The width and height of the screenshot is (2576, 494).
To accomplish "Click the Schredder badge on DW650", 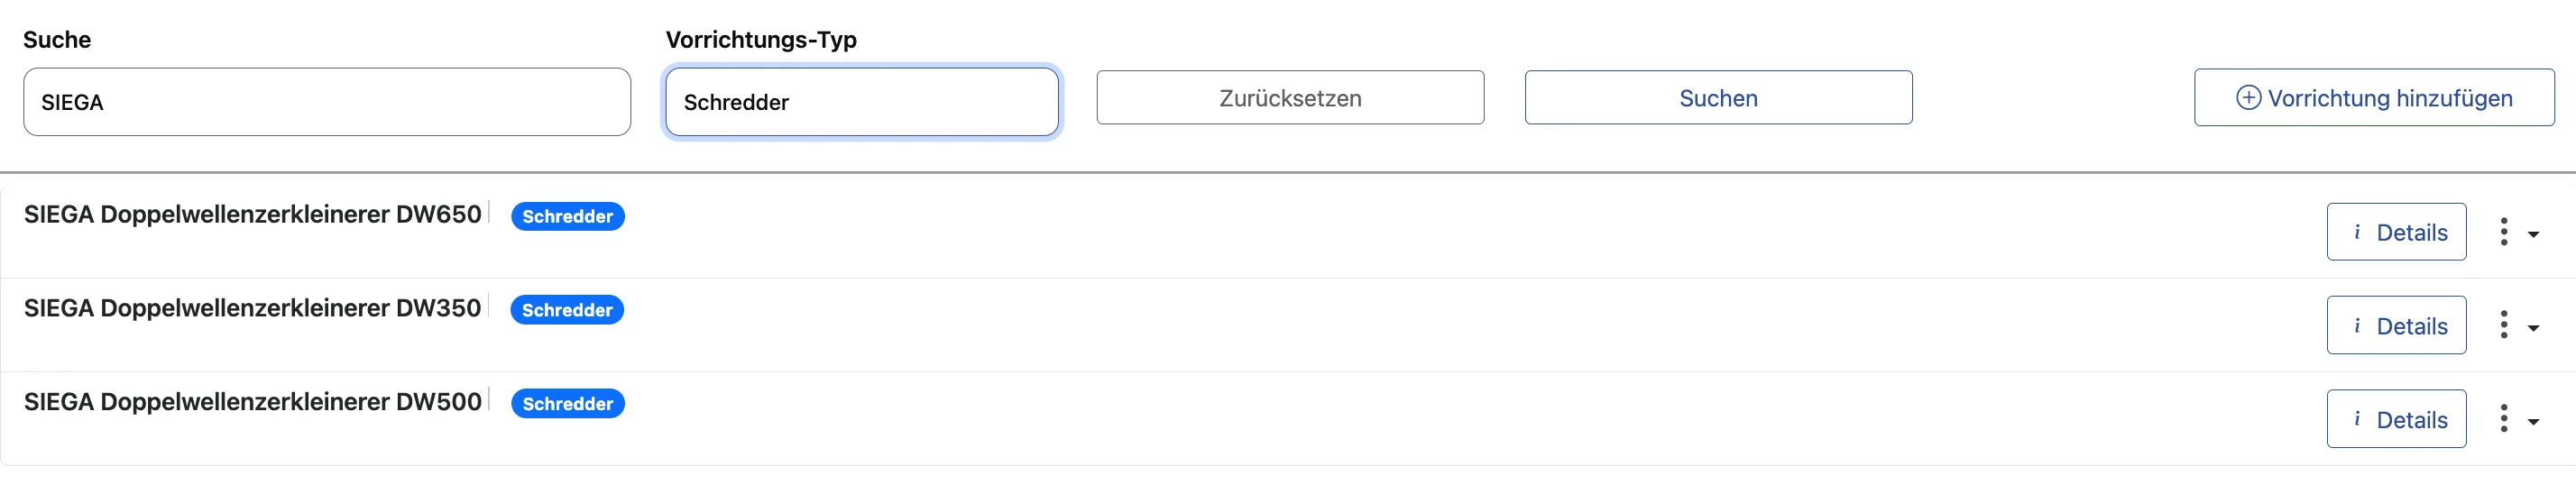I will pyautogui.click(x=567, y=217).
